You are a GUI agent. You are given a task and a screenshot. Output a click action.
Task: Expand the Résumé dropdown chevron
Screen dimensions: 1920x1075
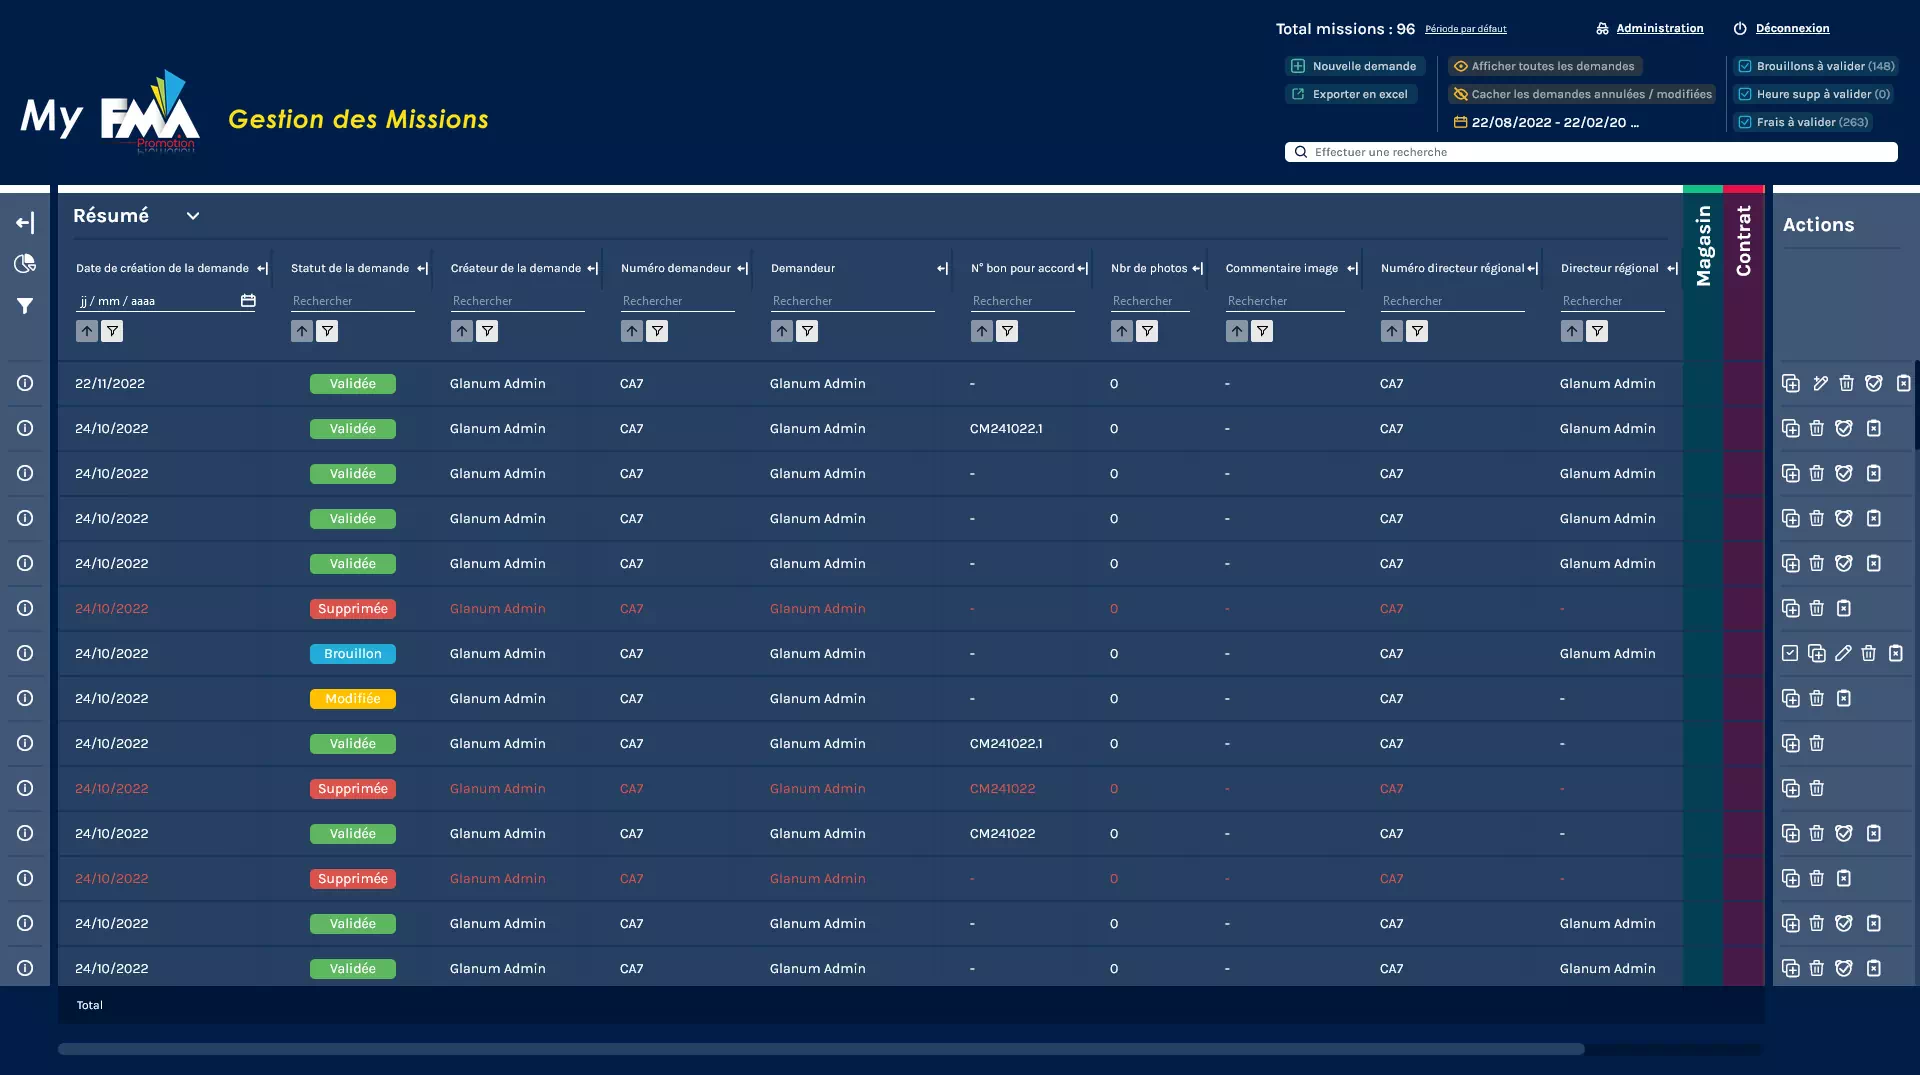193,216
